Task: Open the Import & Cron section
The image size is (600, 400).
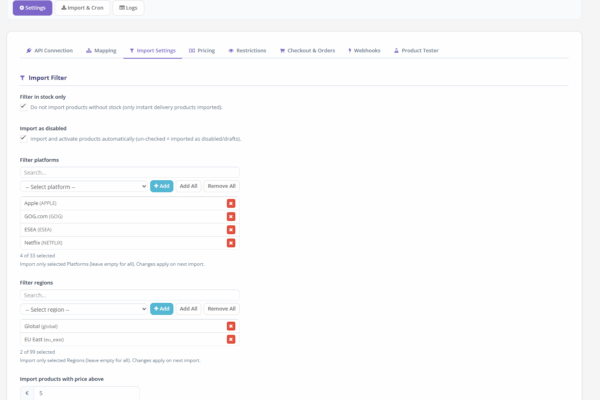Action: 82,8
